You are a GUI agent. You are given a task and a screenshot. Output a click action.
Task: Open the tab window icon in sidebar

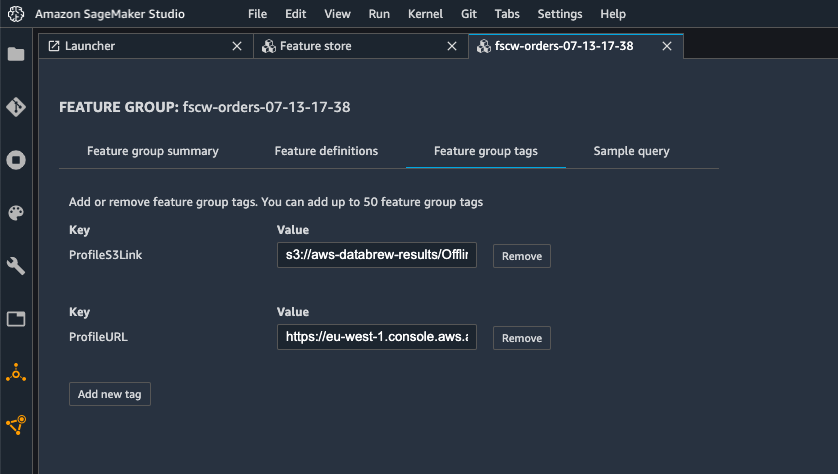[x=16, y=319]
